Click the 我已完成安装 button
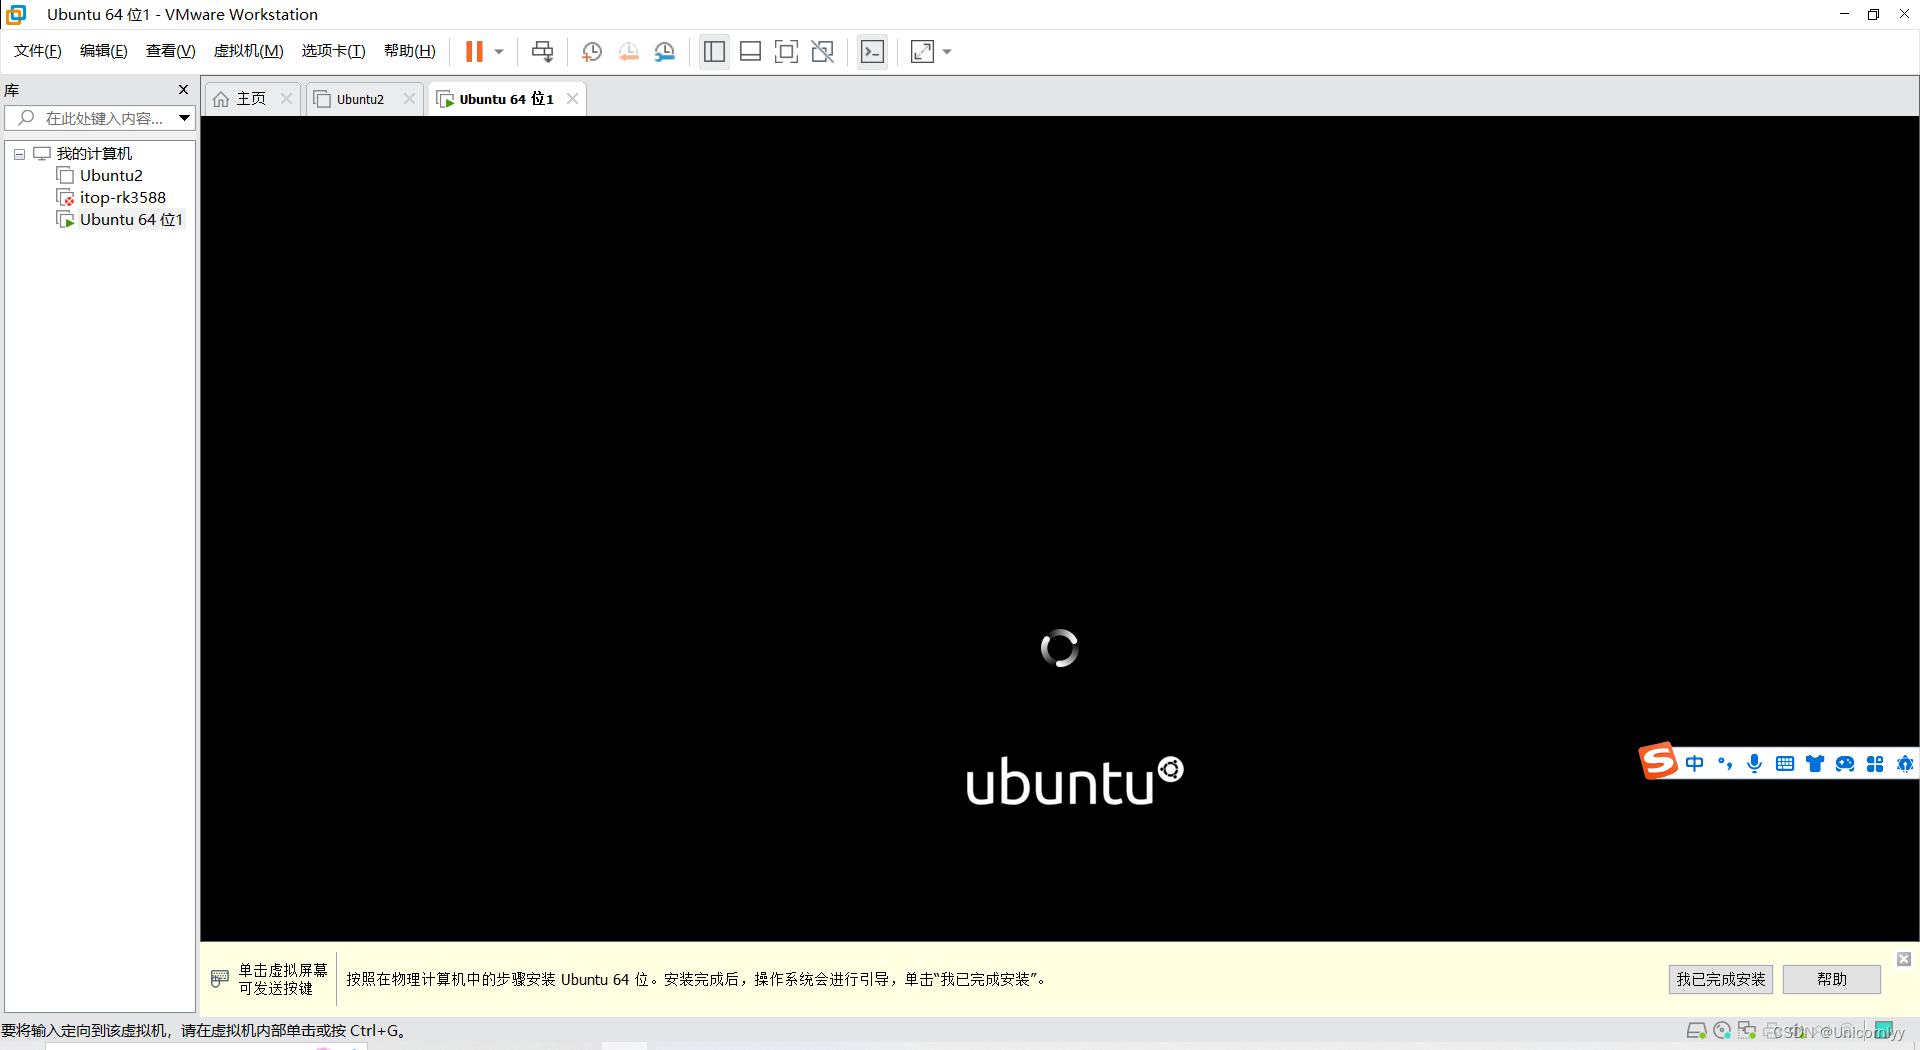This screenshot has width=1920, height=1050. pyautogui.click(x=1721, y=979)
